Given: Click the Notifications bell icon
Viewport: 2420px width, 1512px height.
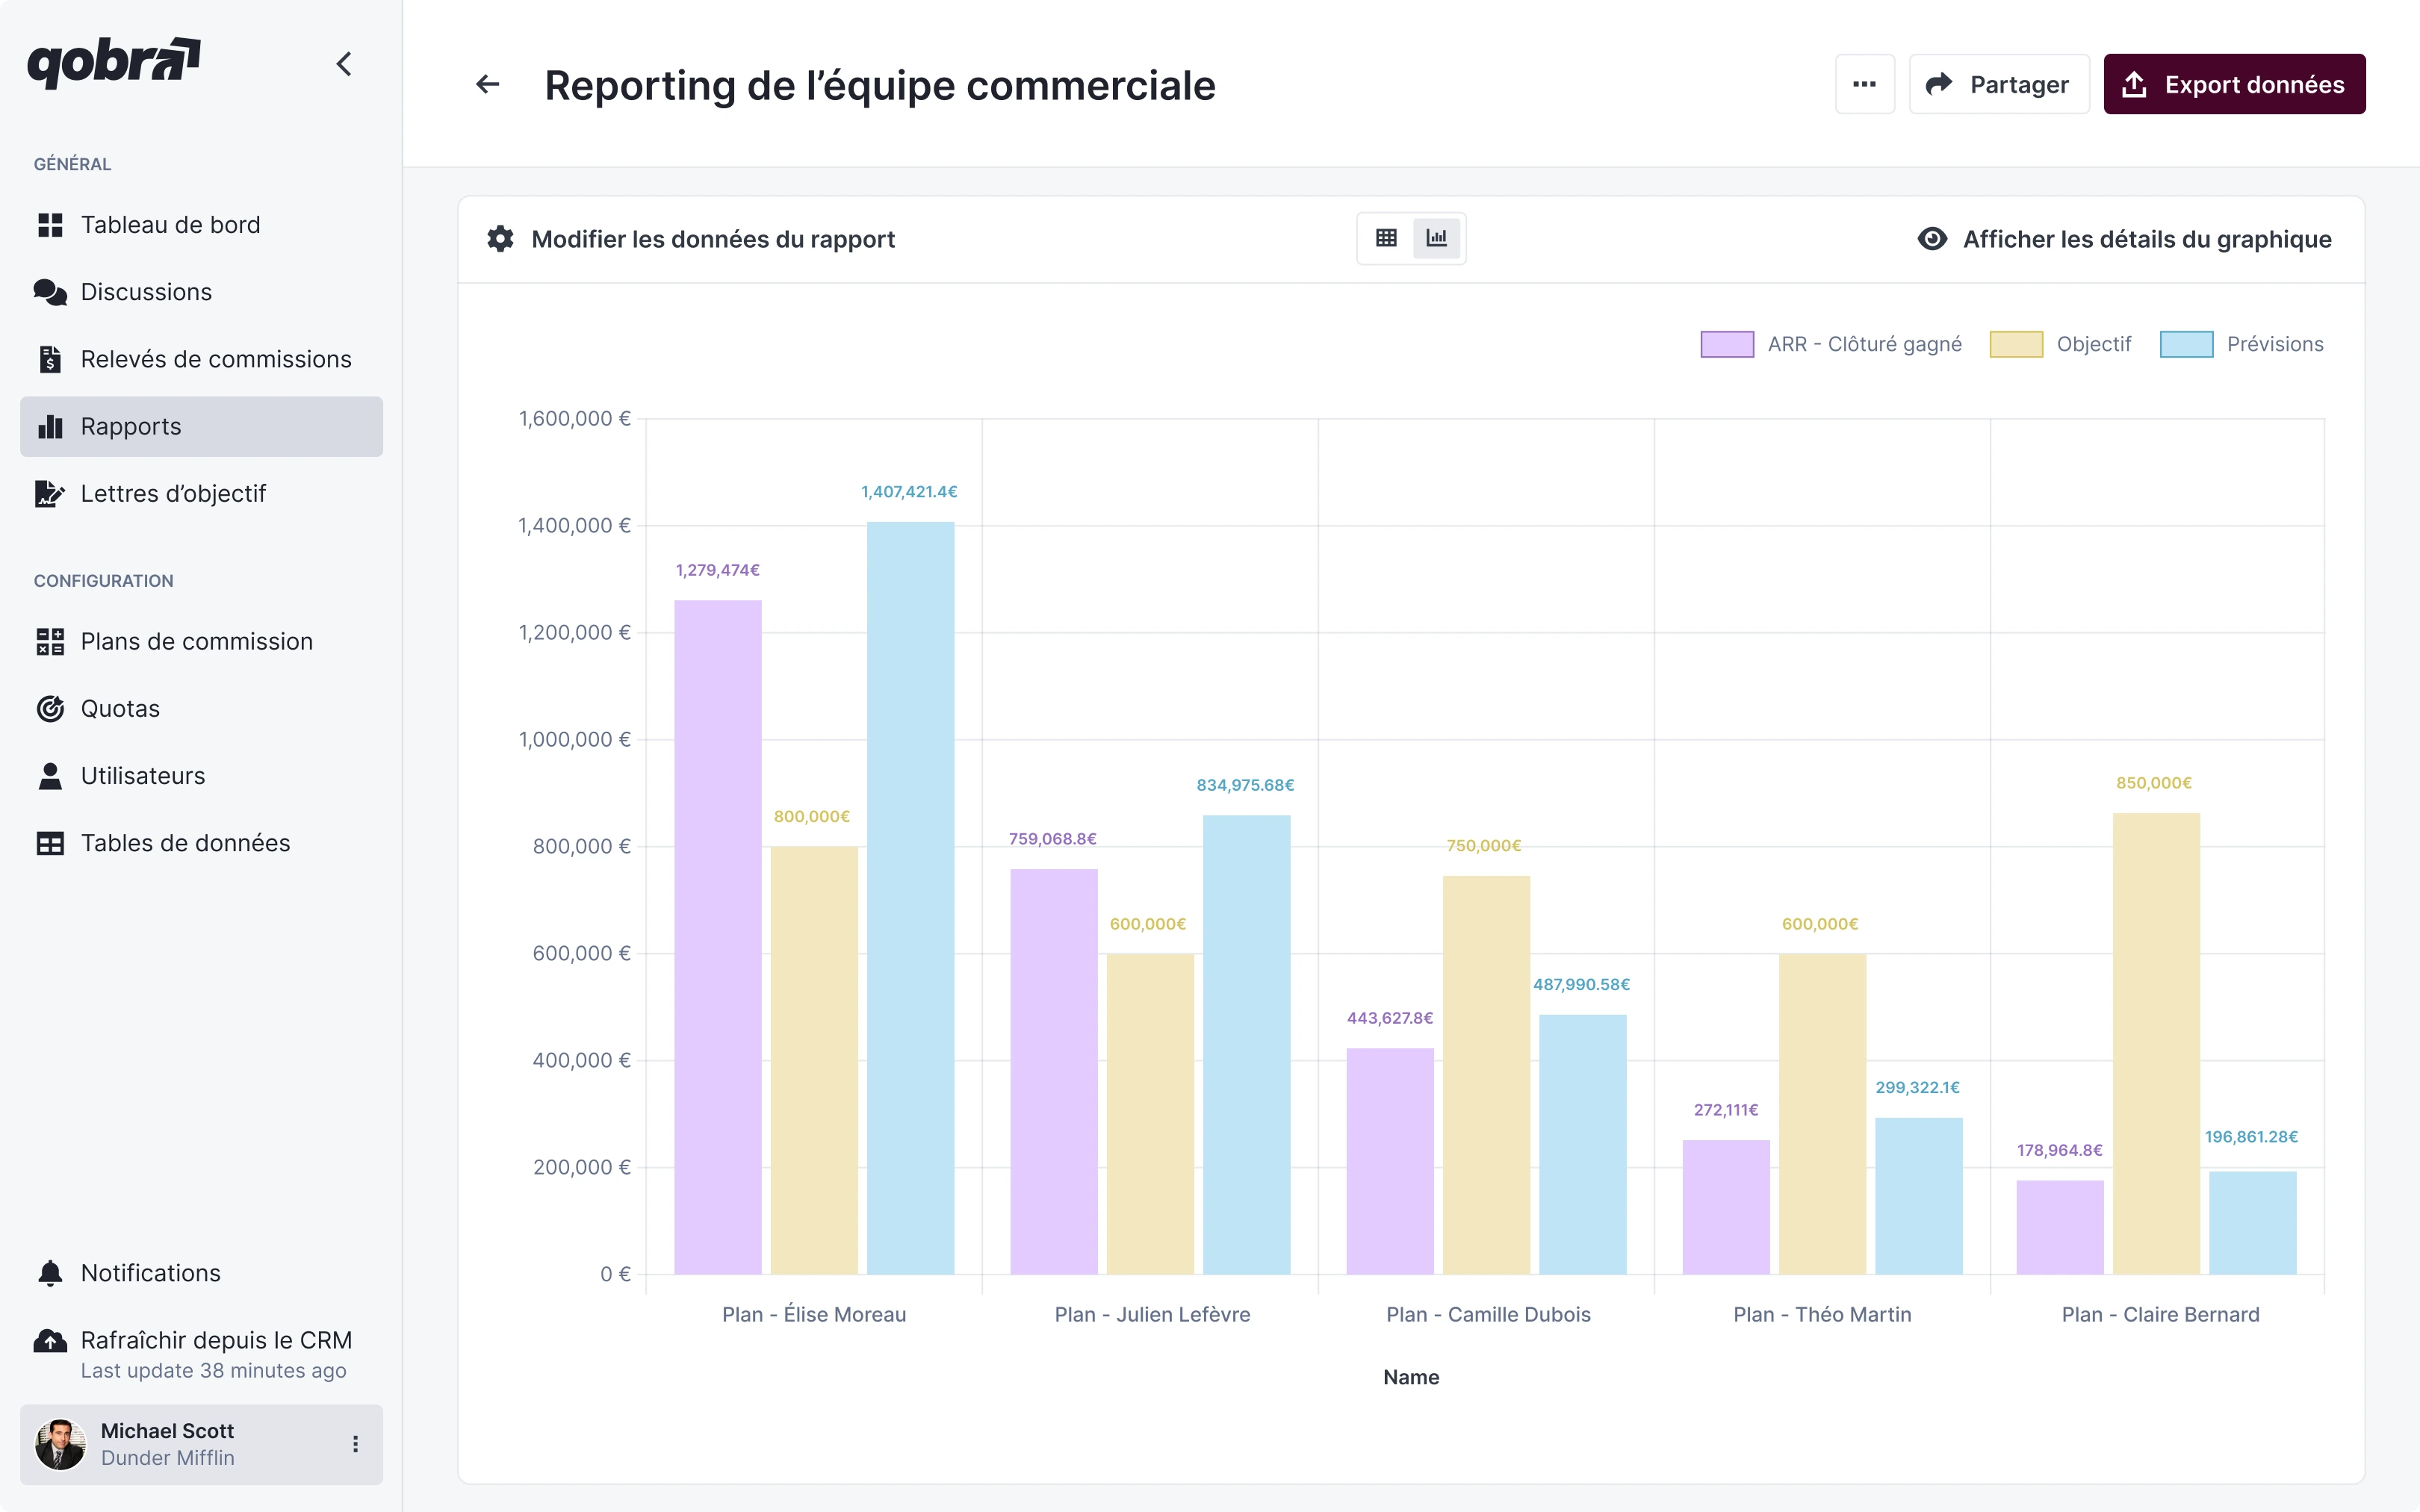Looking at the screenshot, I should click(49, 1272).
